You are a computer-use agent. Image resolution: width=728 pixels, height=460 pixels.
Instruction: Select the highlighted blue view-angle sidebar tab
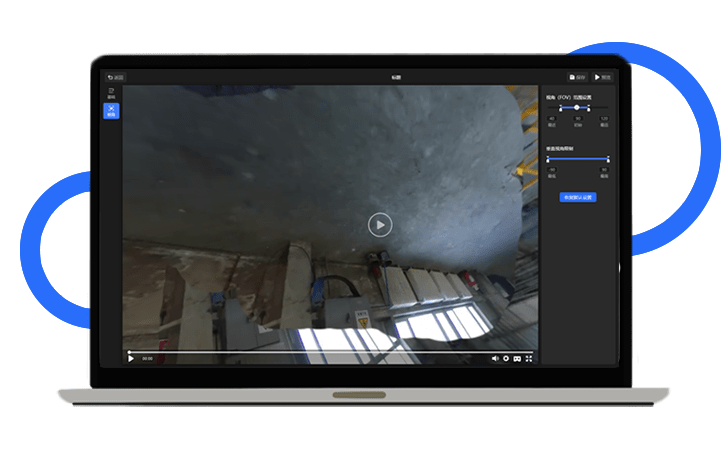click(x=111, y=111)
